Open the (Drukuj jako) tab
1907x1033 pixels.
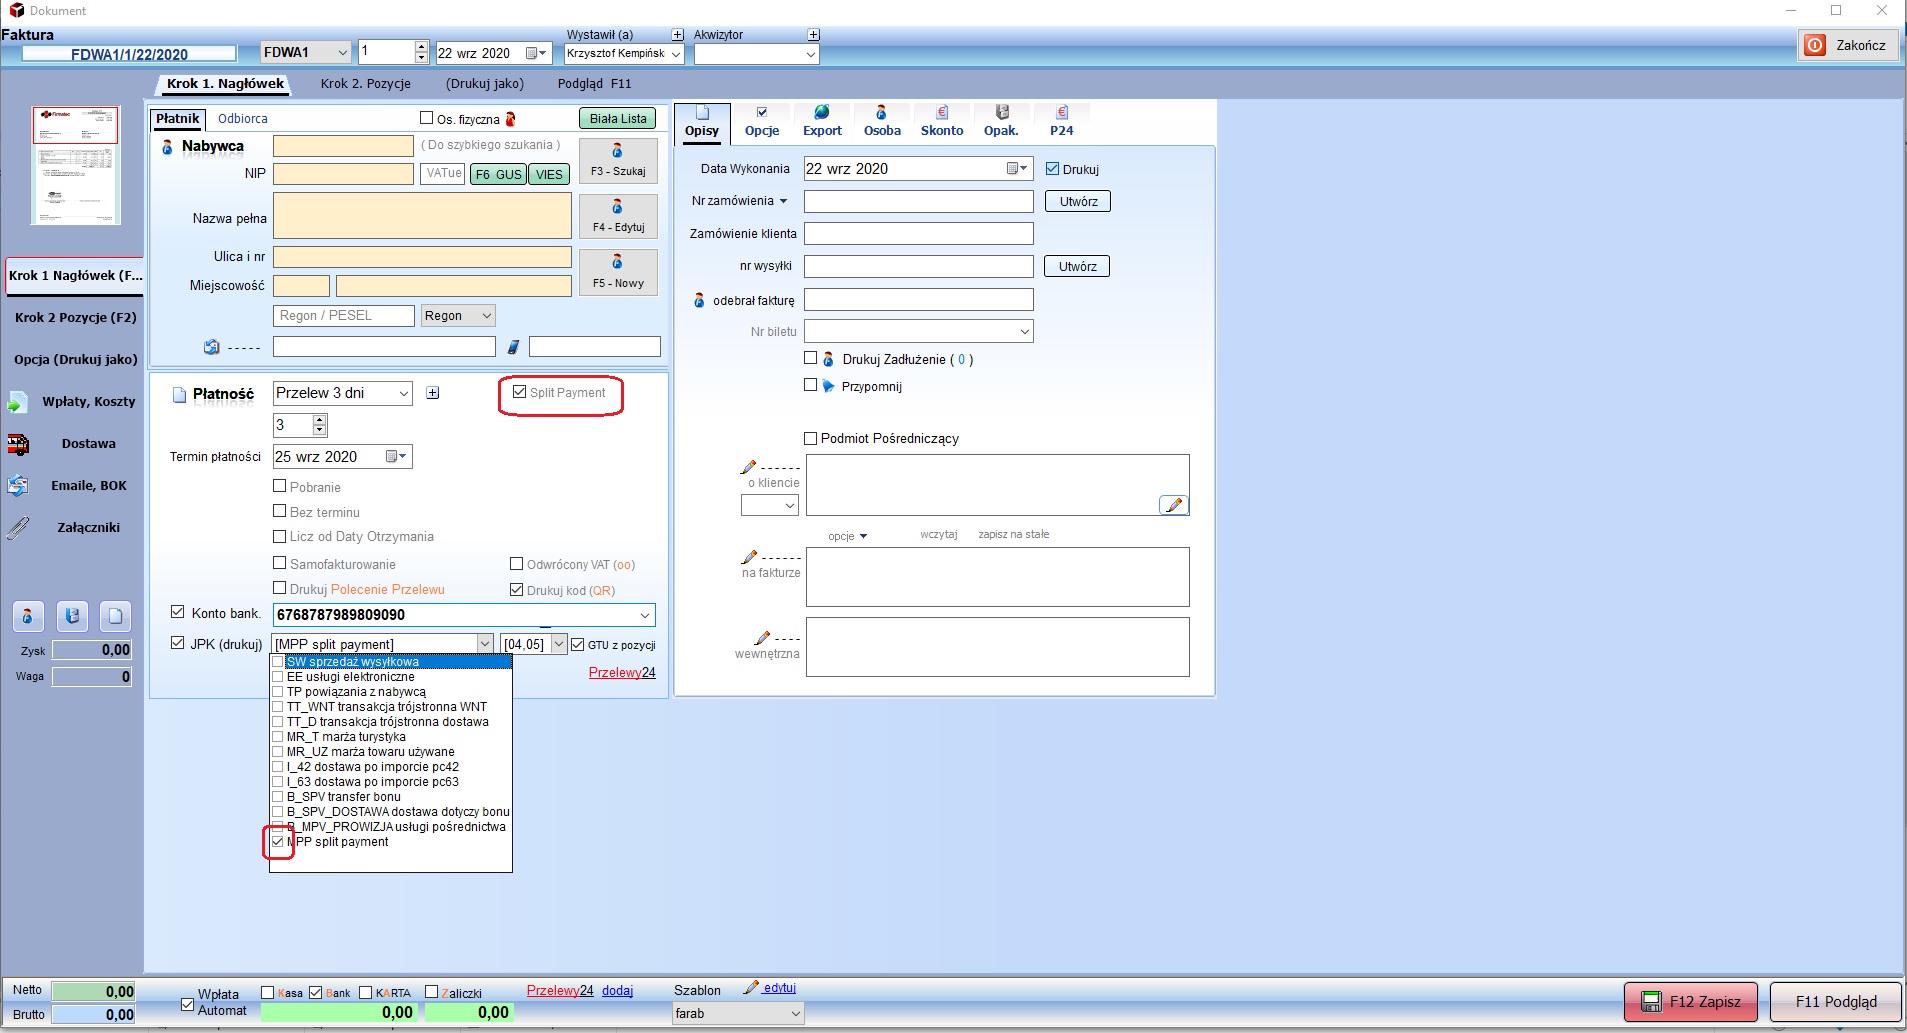pyautogui.click(x=485, y=84)
